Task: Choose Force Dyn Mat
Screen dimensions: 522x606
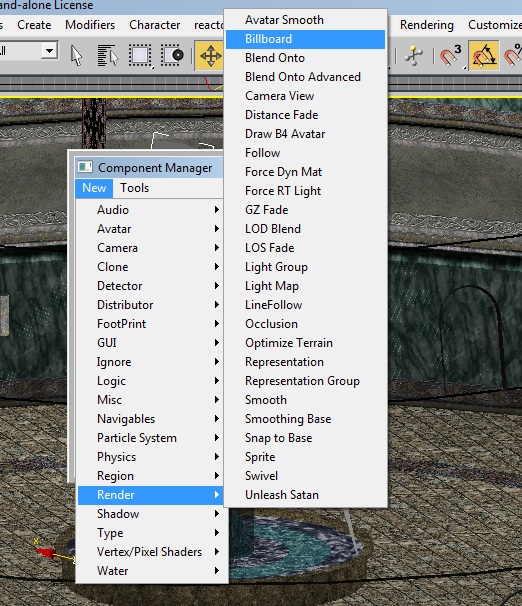Action: click(x=305, y=172)
